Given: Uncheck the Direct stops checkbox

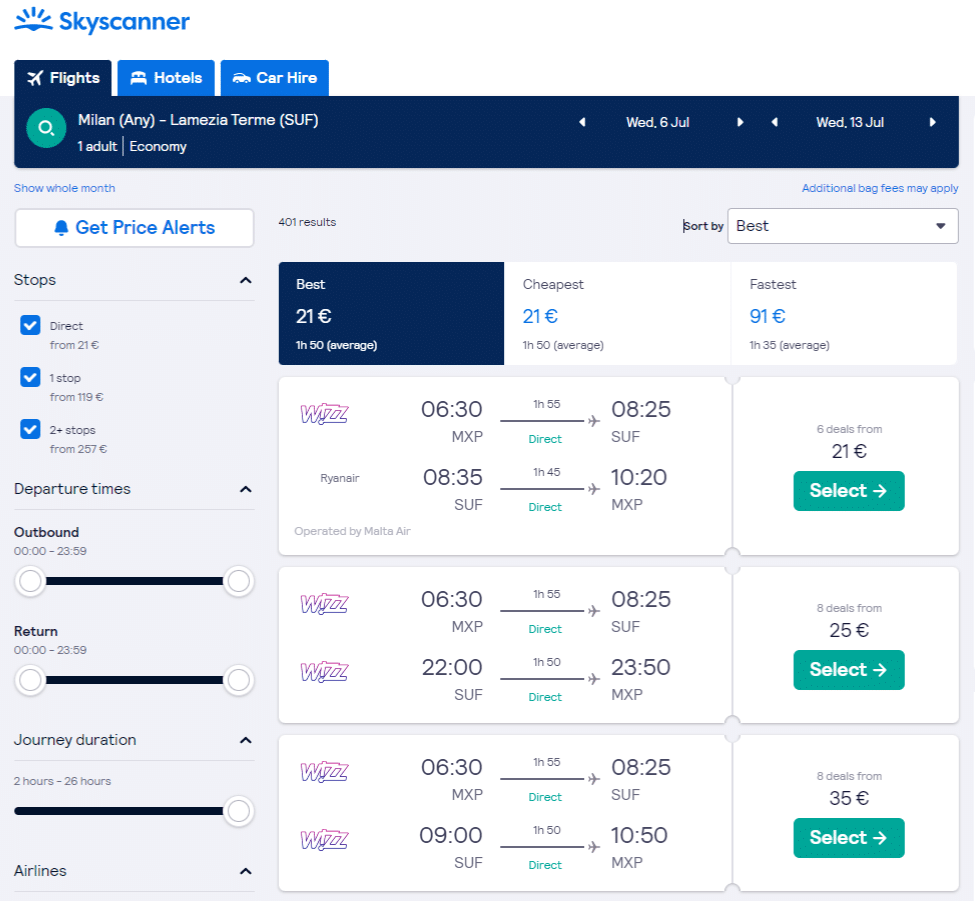Looking at the screenshot, I should [x=31, y=325].
